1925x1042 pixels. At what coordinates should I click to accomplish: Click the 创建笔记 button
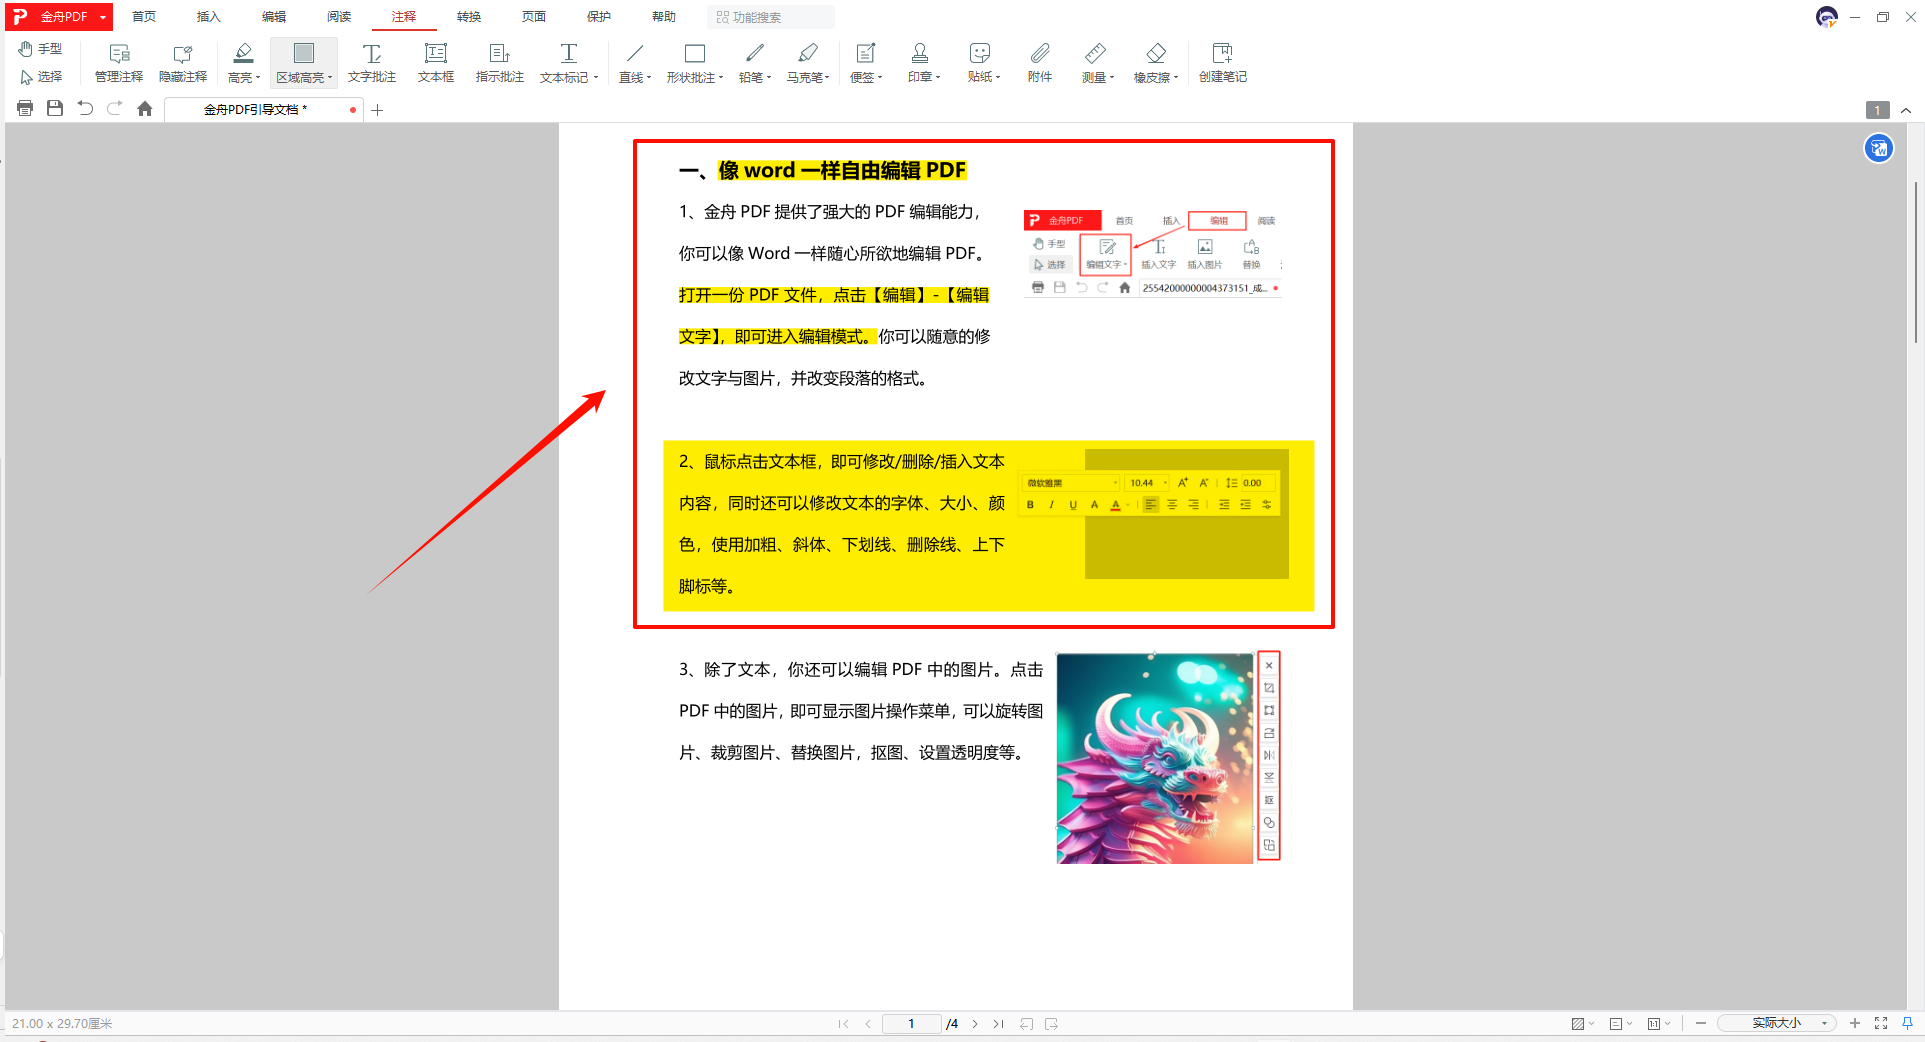[x=1221, y=62]
